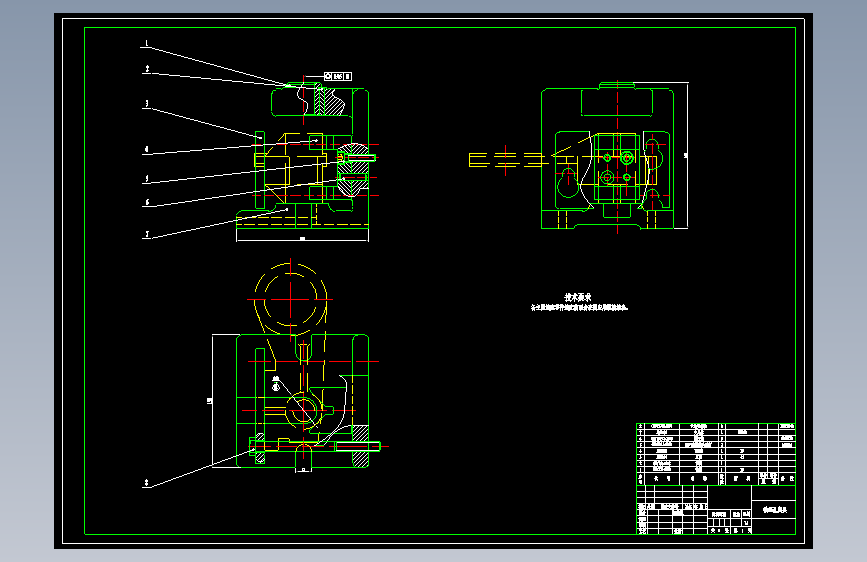Viewport: 867px width, 562px height.
Task: Click the vertical dimension left of top view
Action: [210, 400]
